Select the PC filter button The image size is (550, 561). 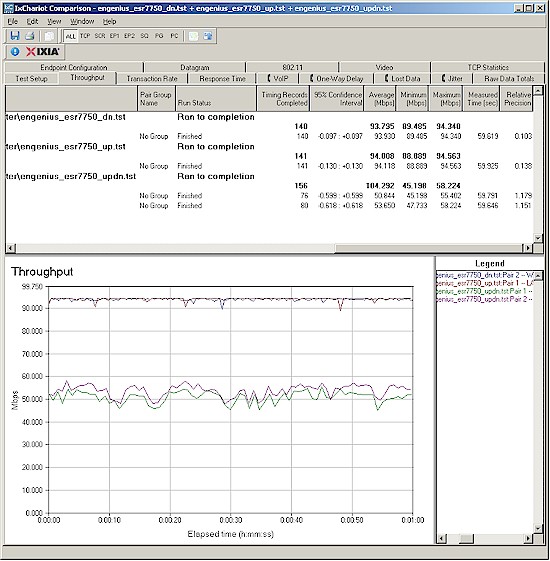tap(174, 36)
